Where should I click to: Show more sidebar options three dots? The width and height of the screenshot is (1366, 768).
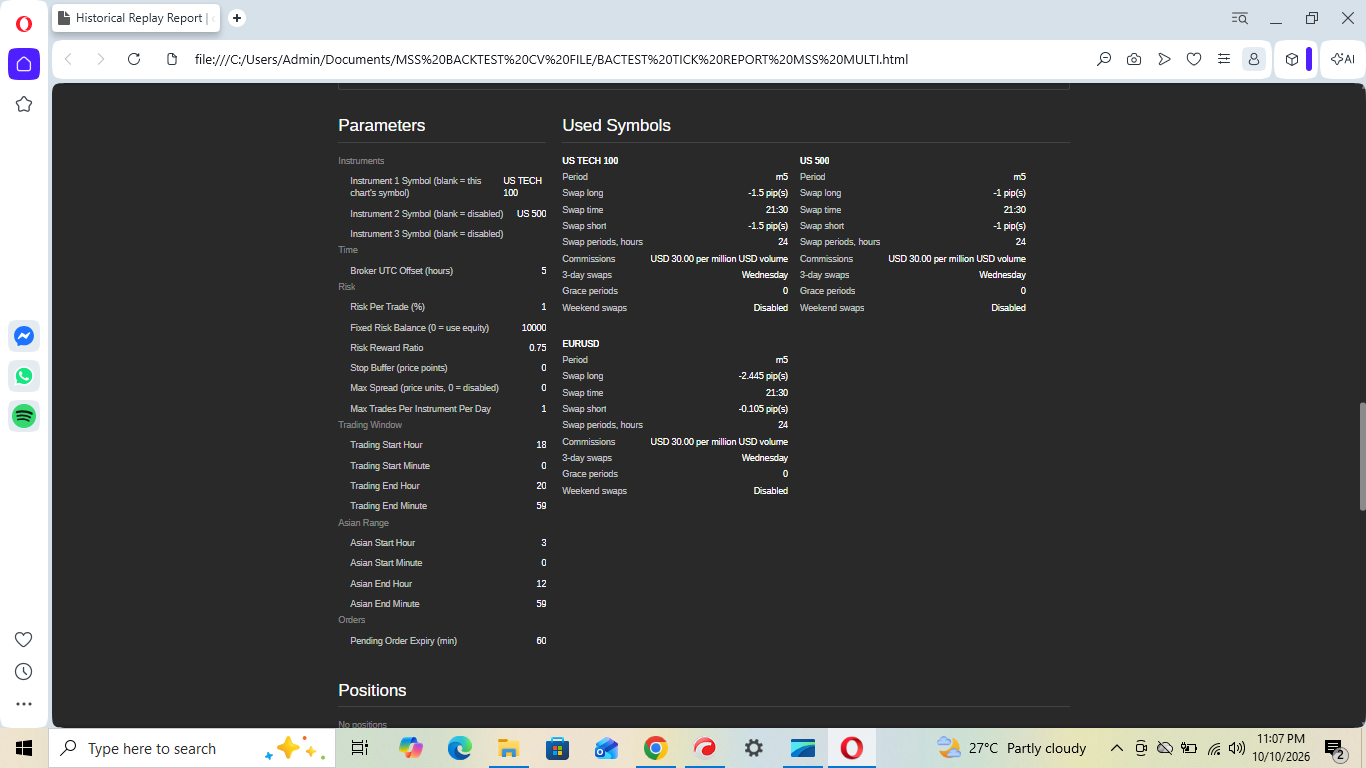24,704
